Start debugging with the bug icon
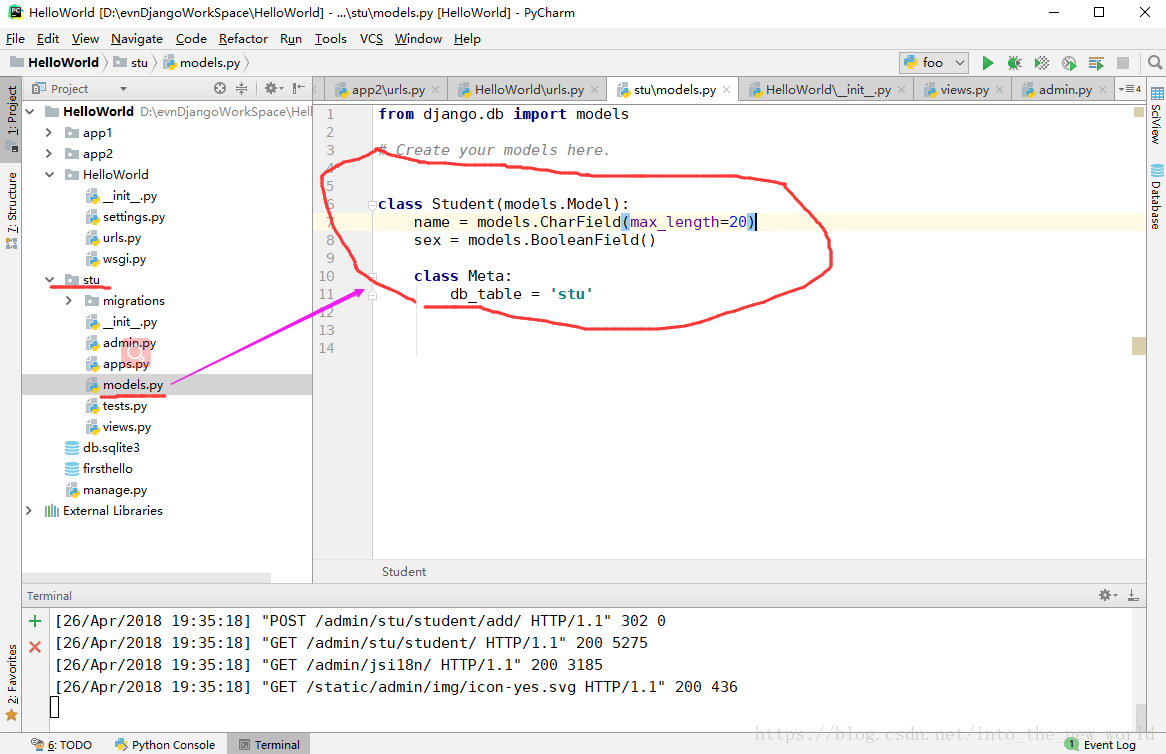 click(1014, 63)
